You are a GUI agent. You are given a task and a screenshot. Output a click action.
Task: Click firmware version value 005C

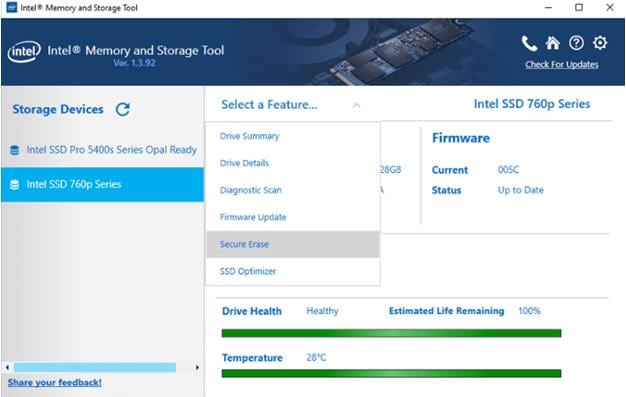click(508, 170)
